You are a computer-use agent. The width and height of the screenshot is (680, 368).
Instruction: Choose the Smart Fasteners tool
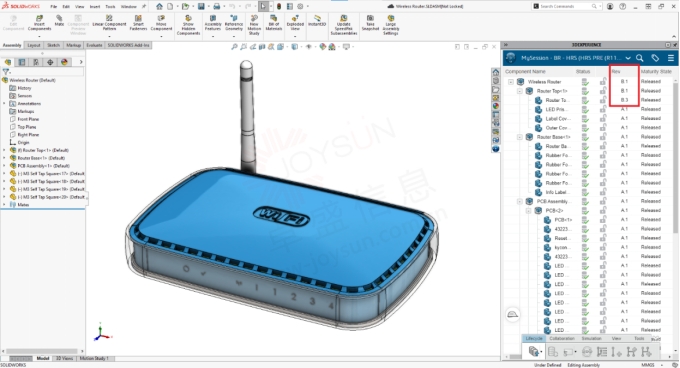point(138,23)
